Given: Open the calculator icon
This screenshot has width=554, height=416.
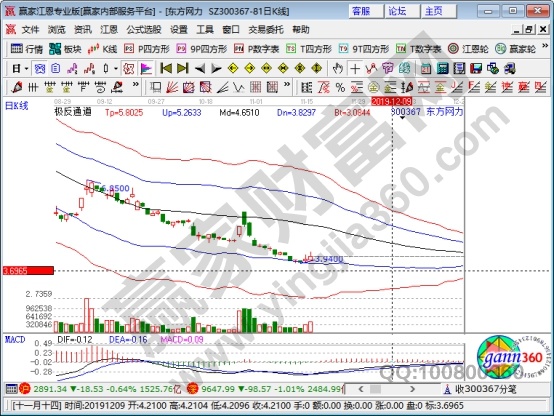Looking at the screenshot, I should pyautogui.click(x=442, y=68).
